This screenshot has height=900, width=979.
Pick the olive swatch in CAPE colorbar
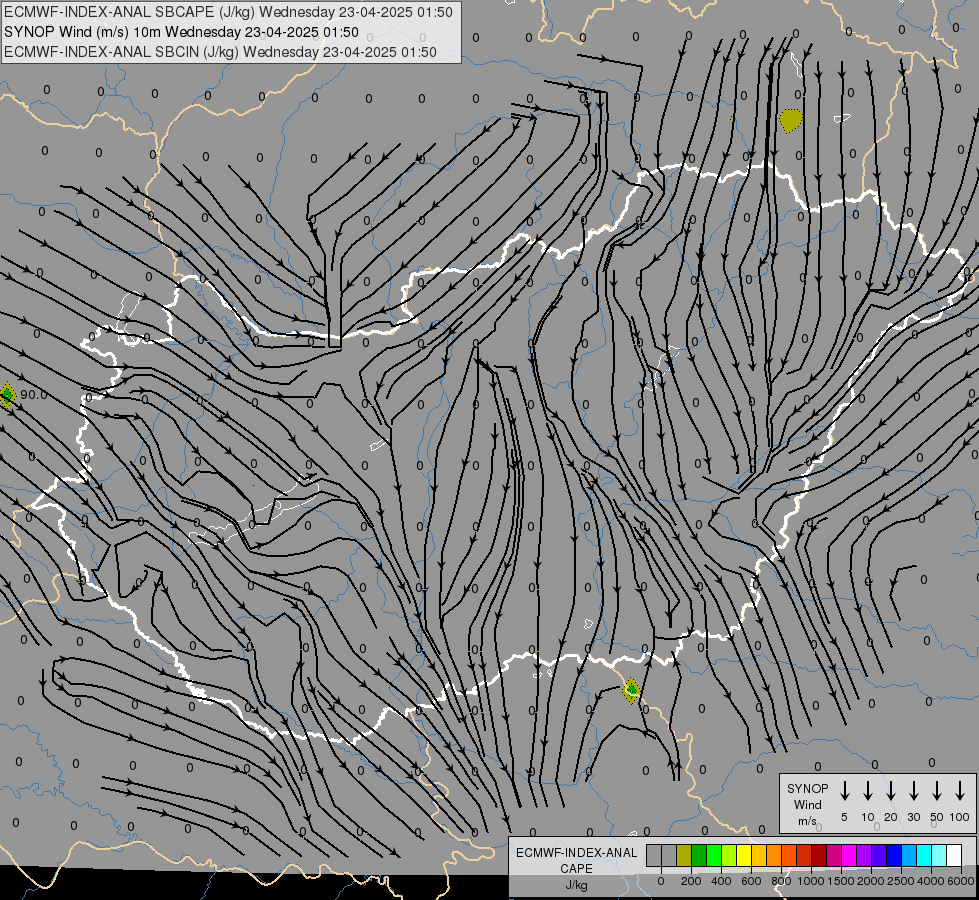(x=684, y=855)
